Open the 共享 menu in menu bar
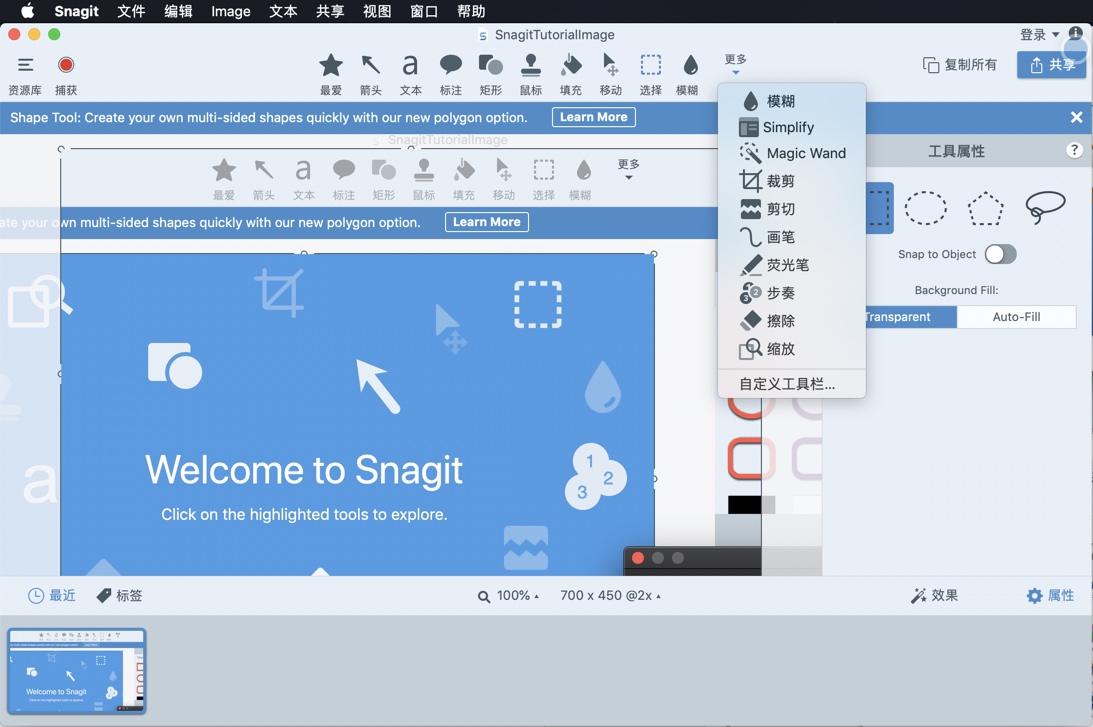 (x=330, y=11)
